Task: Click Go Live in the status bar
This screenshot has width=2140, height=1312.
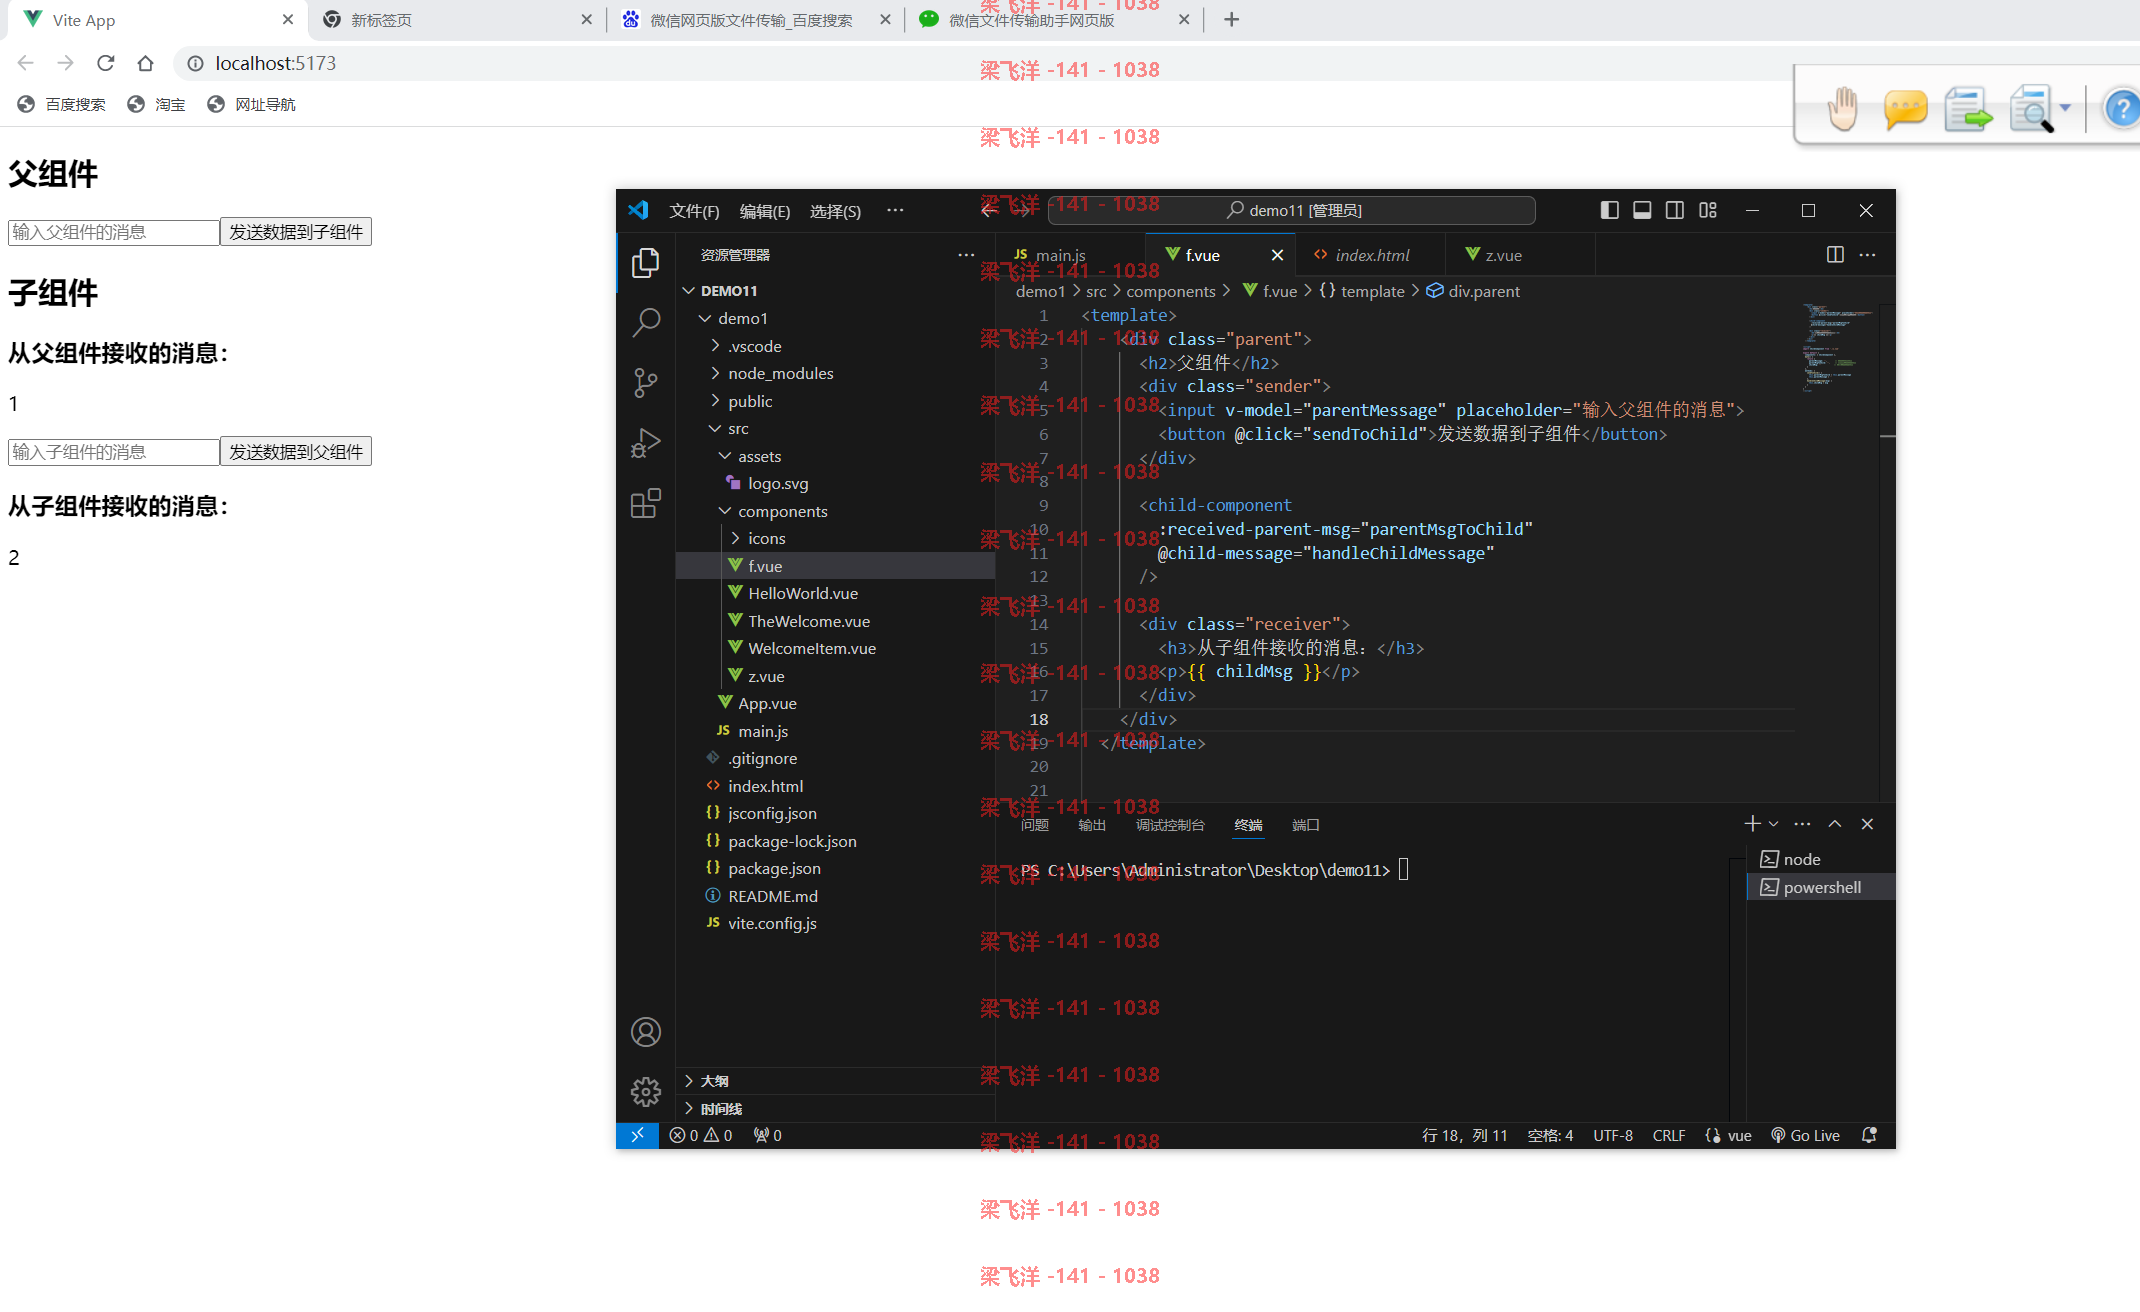Action: coord(1806,1135)
